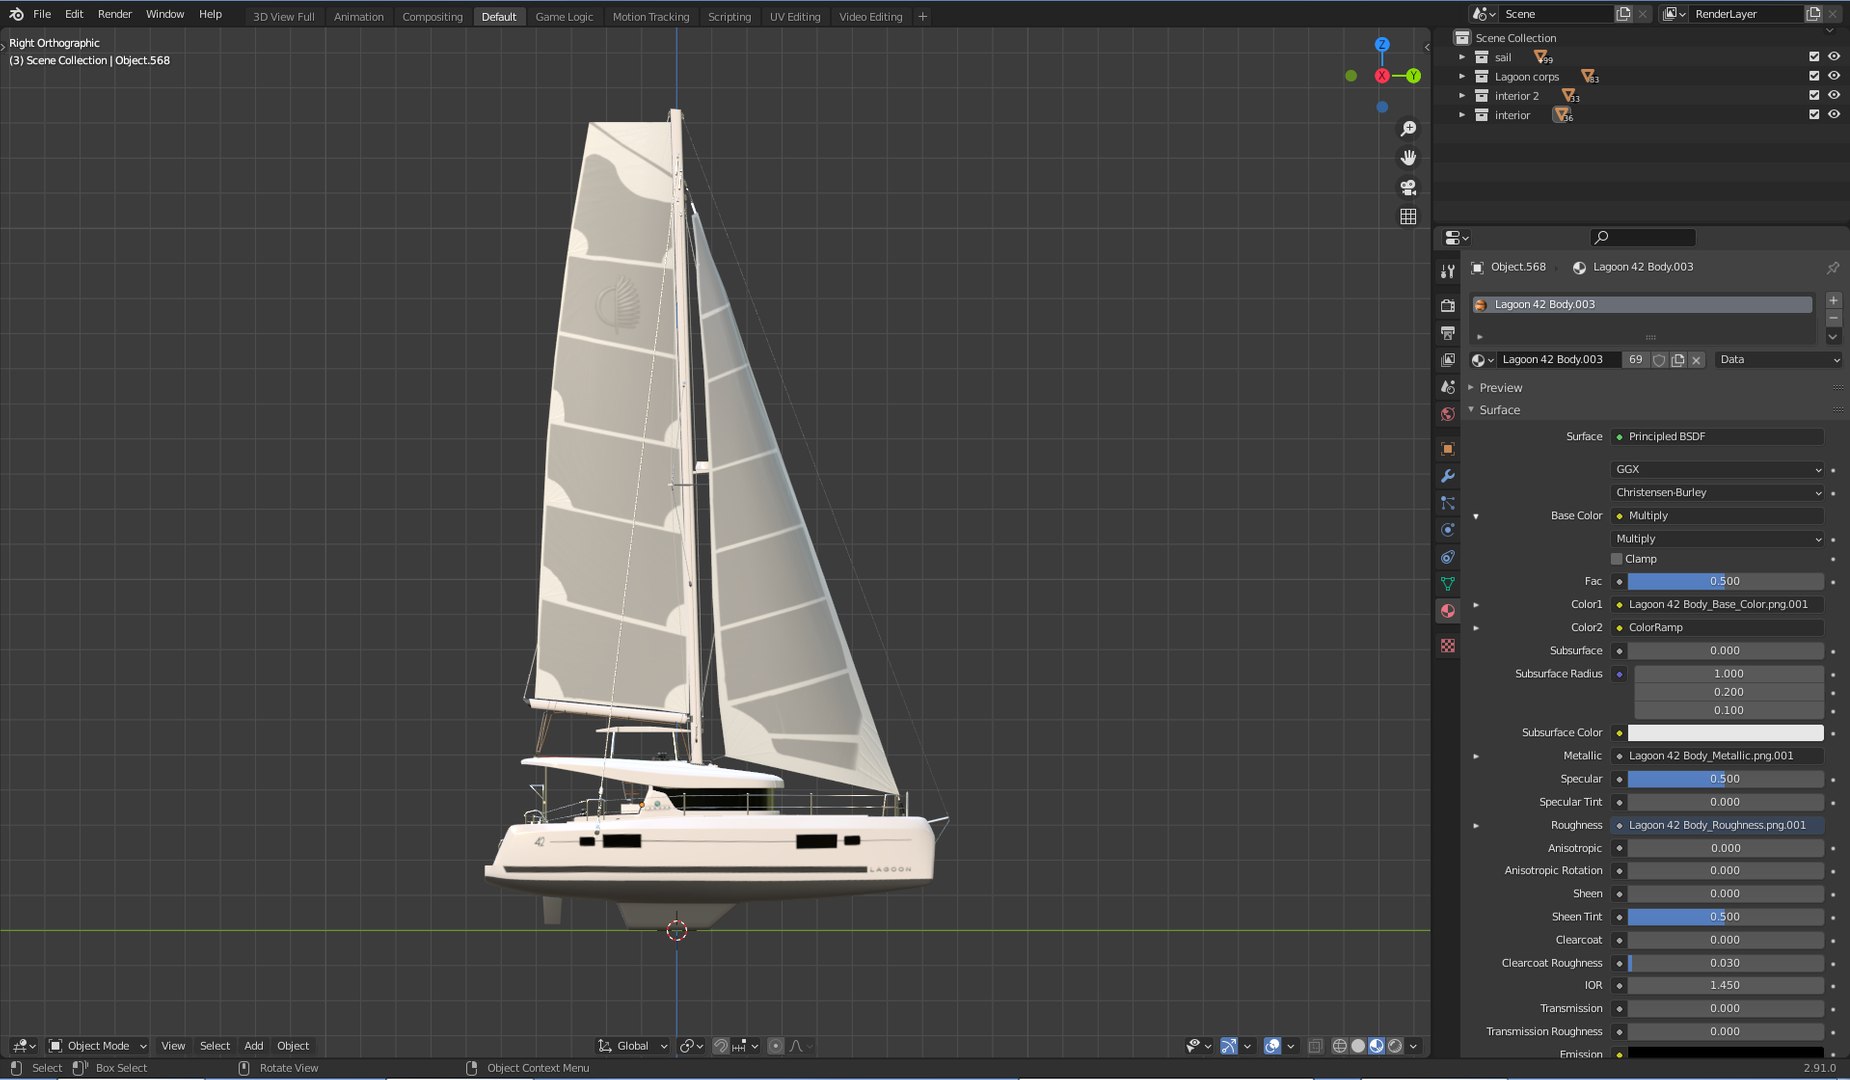
Task: Open View Layer properties tab
Action: point(1447,359)
